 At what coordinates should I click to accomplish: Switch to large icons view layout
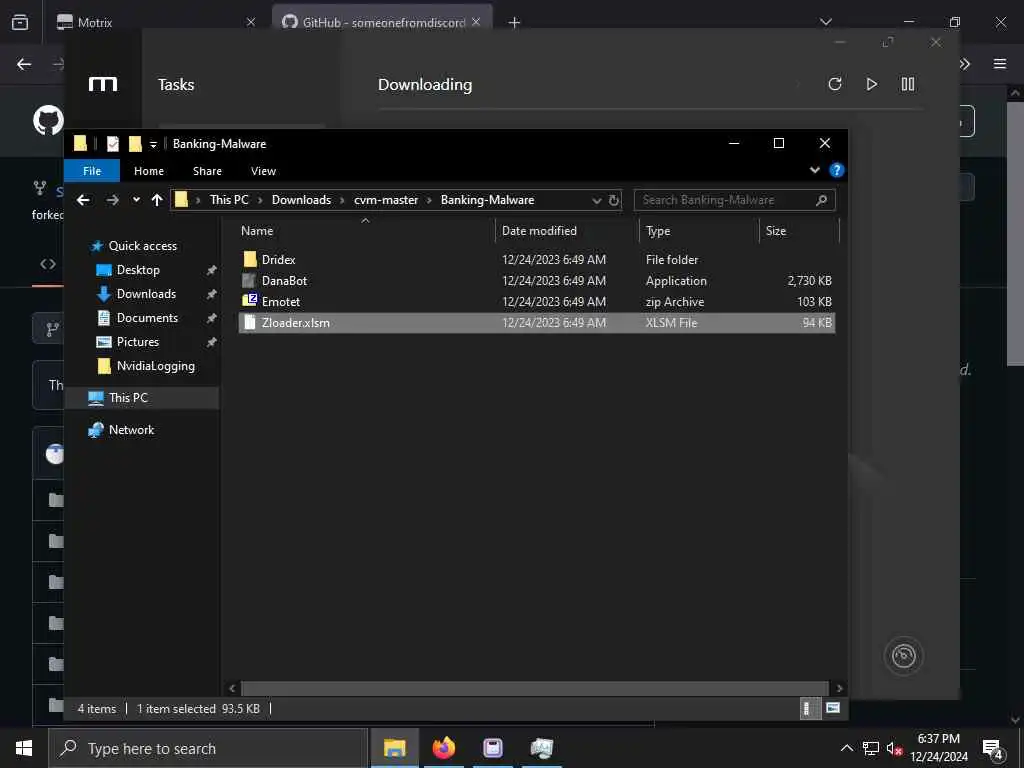pos(833,709)
